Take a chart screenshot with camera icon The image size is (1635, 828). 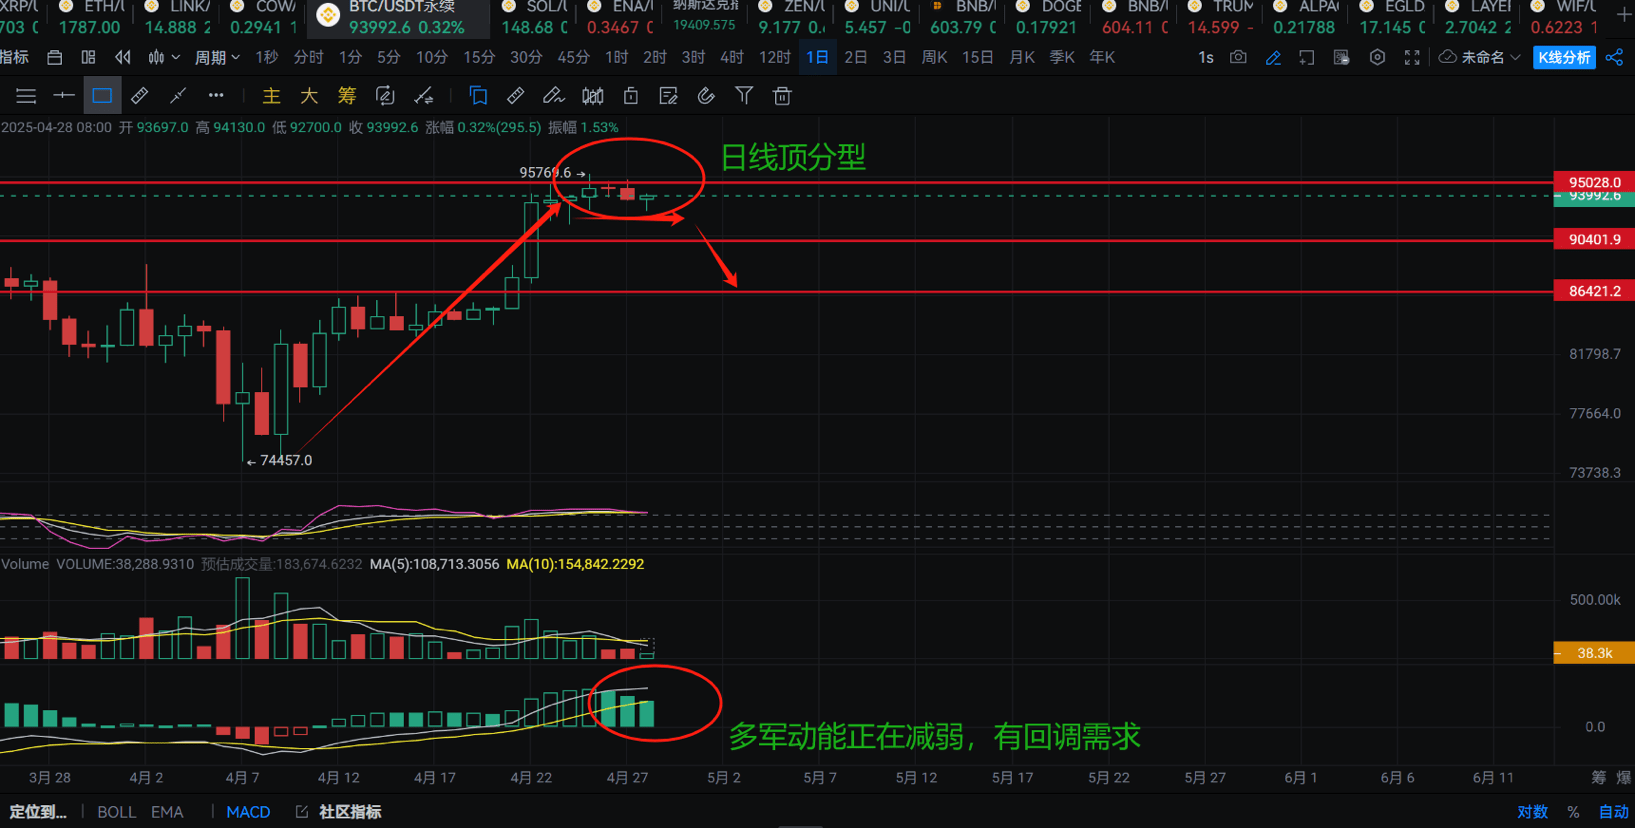[x=1238, y=58]
